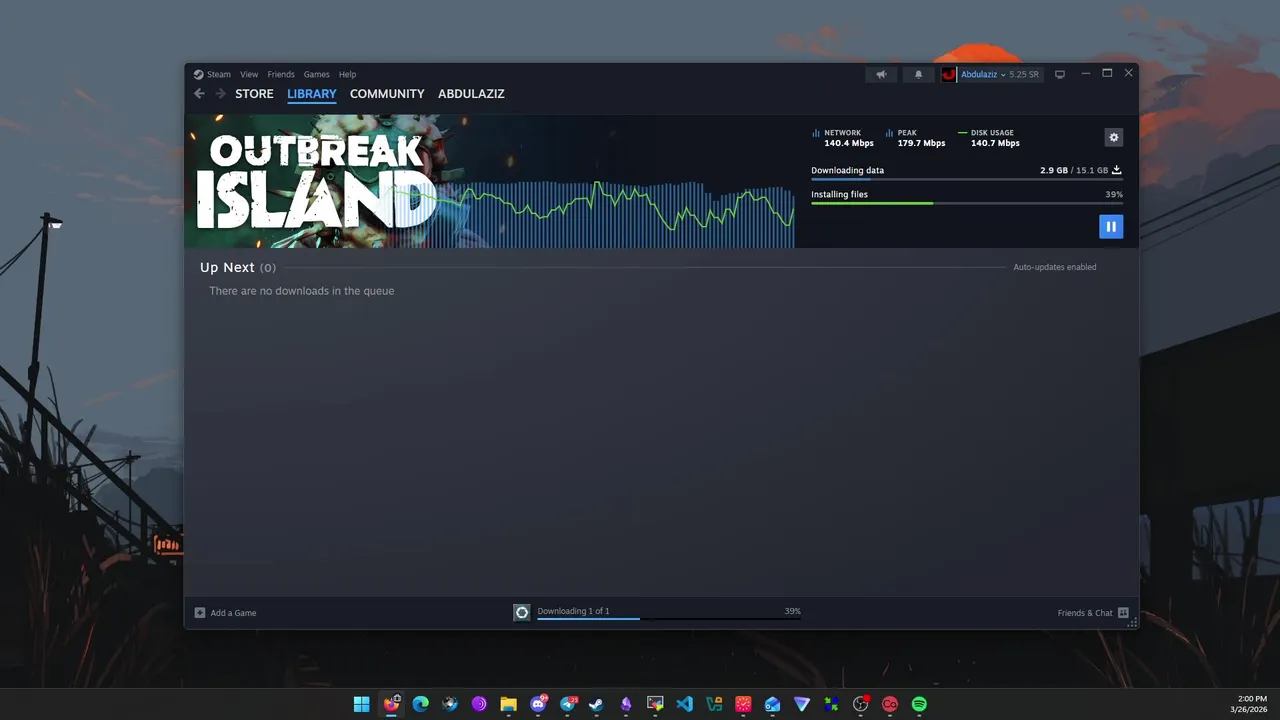Switch to Big Picture mode icon

point(1060,74)
